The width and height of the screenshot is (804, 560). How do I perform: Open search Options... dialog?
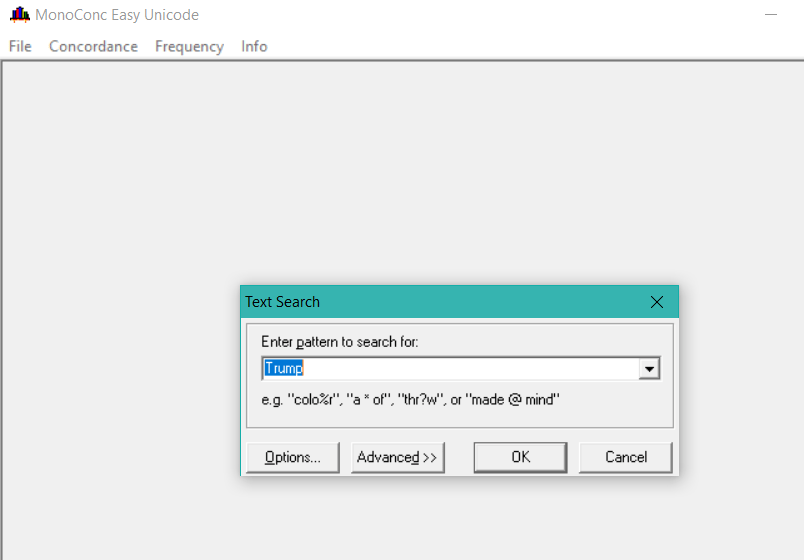point(293,457)
